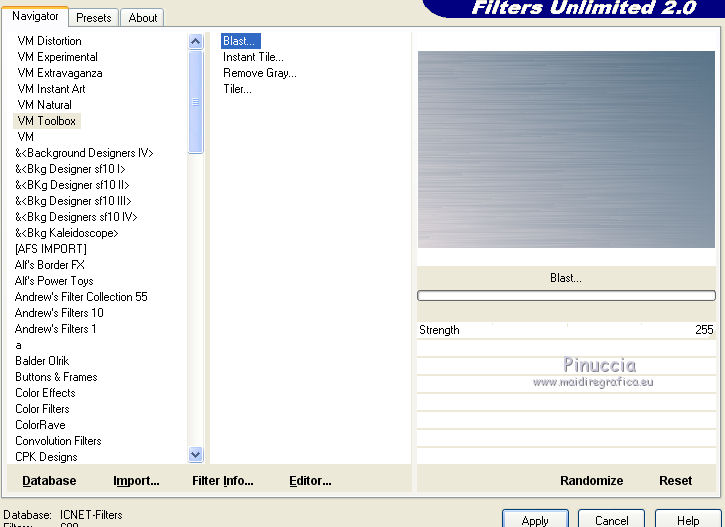This screenshot has width=725, height=527.
Task: Select VM Toolbox category
Action: click(47, 121)
